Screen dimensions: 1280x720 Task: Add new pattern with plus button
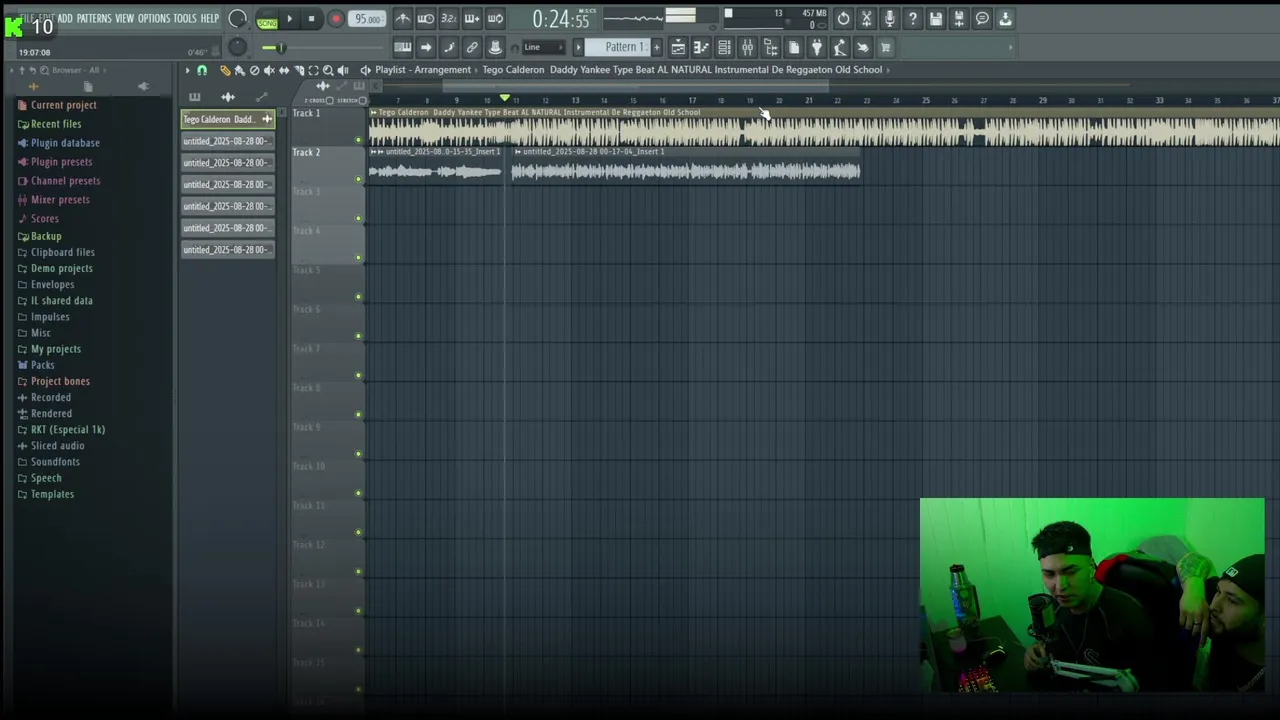pyautogui.click(x=656, y=47)
